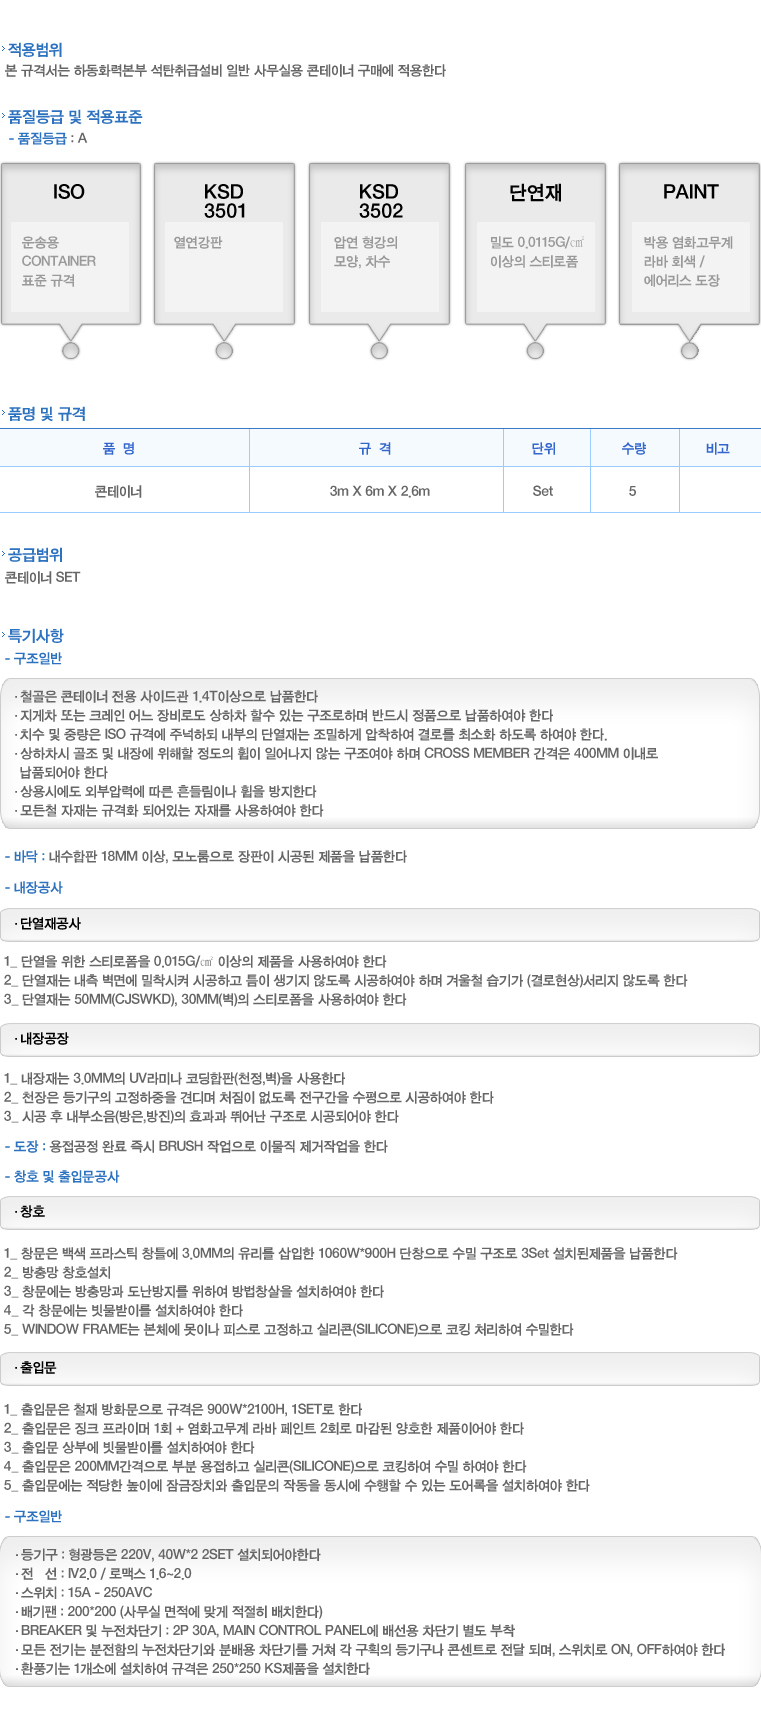The image size is (761, 1726).
Task: Click the 단위 column header
Action: 544,449
